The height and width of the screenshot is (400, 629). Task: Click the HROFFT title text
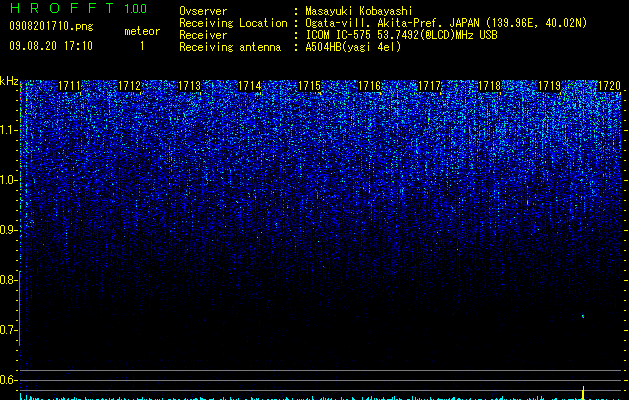pos(62,8)
